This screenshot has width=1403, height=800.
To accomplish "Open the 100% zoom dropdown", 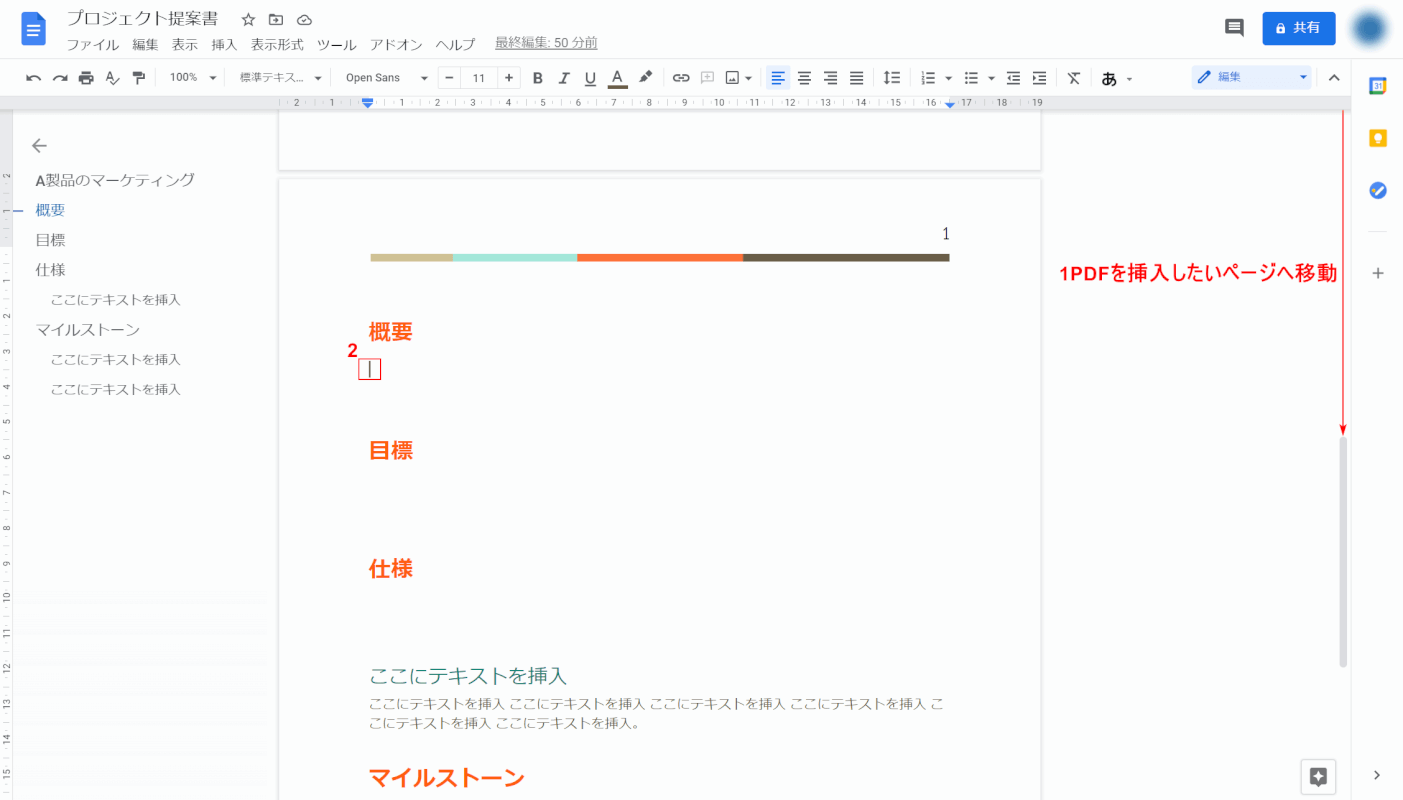I will tap(192, 78).
